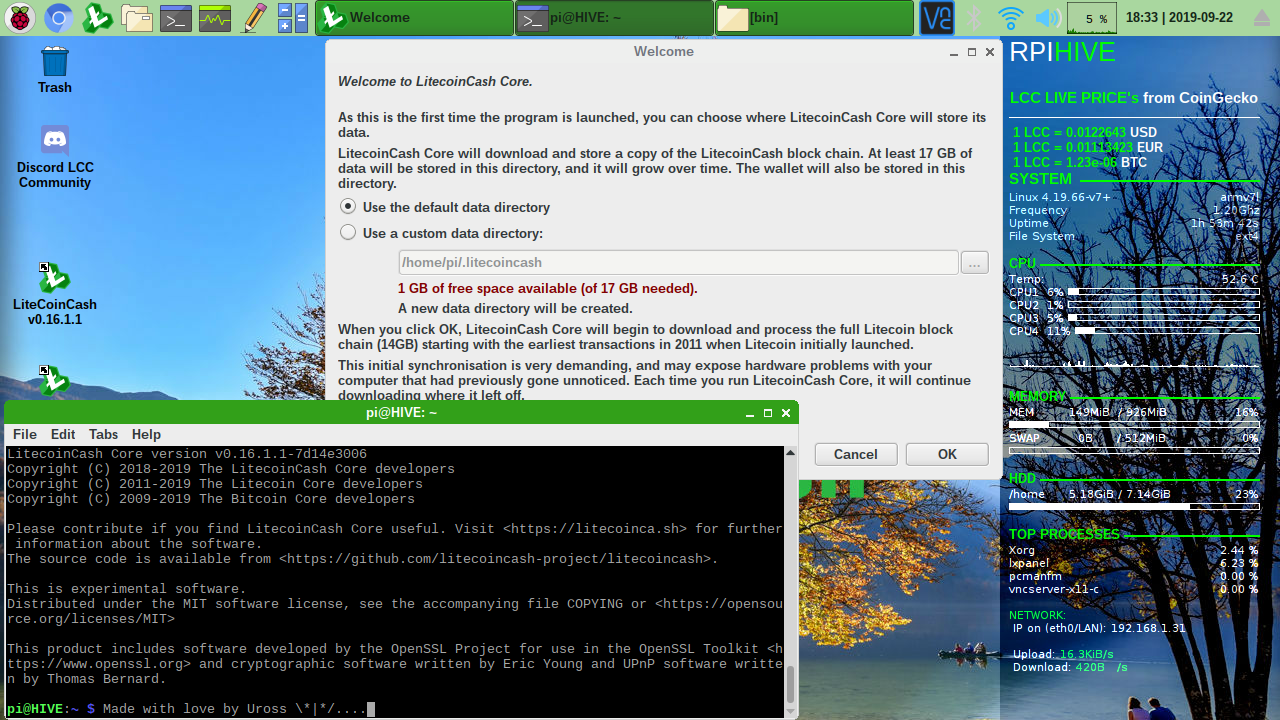Click the SWAP 0B / 512MiB line
This screenshot has height=720, width=1280.
1134,438
